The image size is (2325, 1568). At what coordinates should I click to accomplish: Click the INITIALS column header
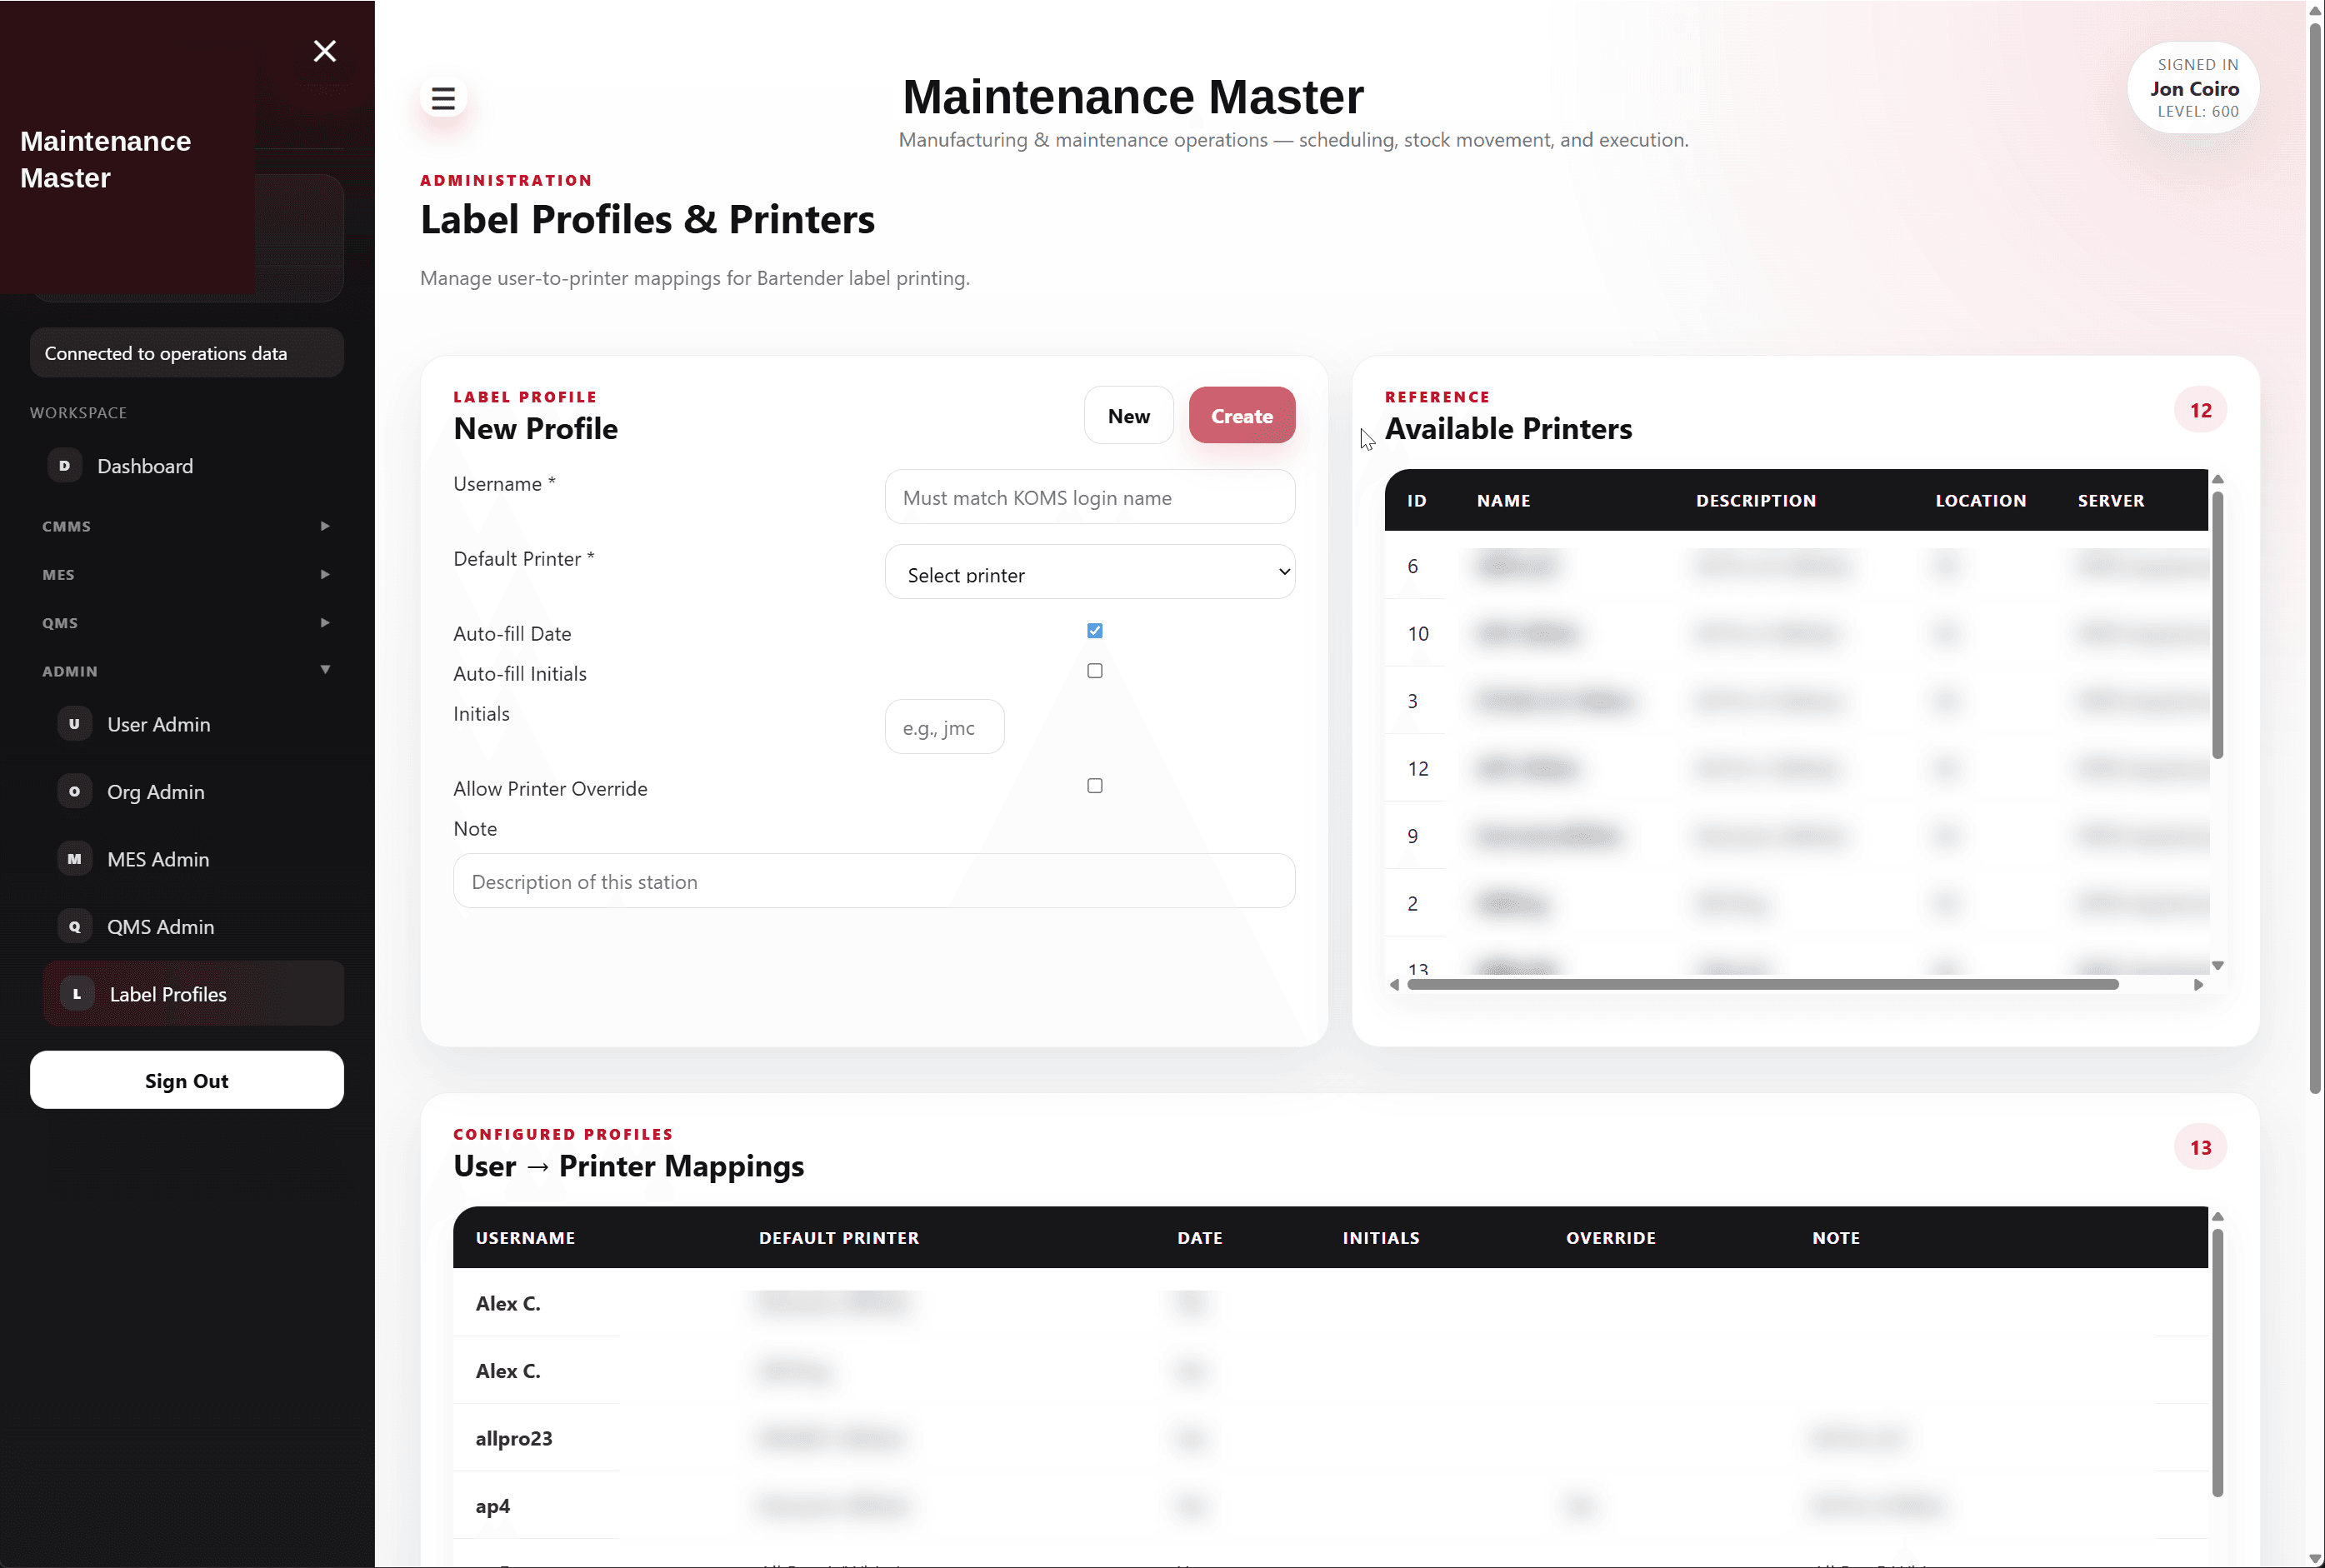[1380, 1238]
